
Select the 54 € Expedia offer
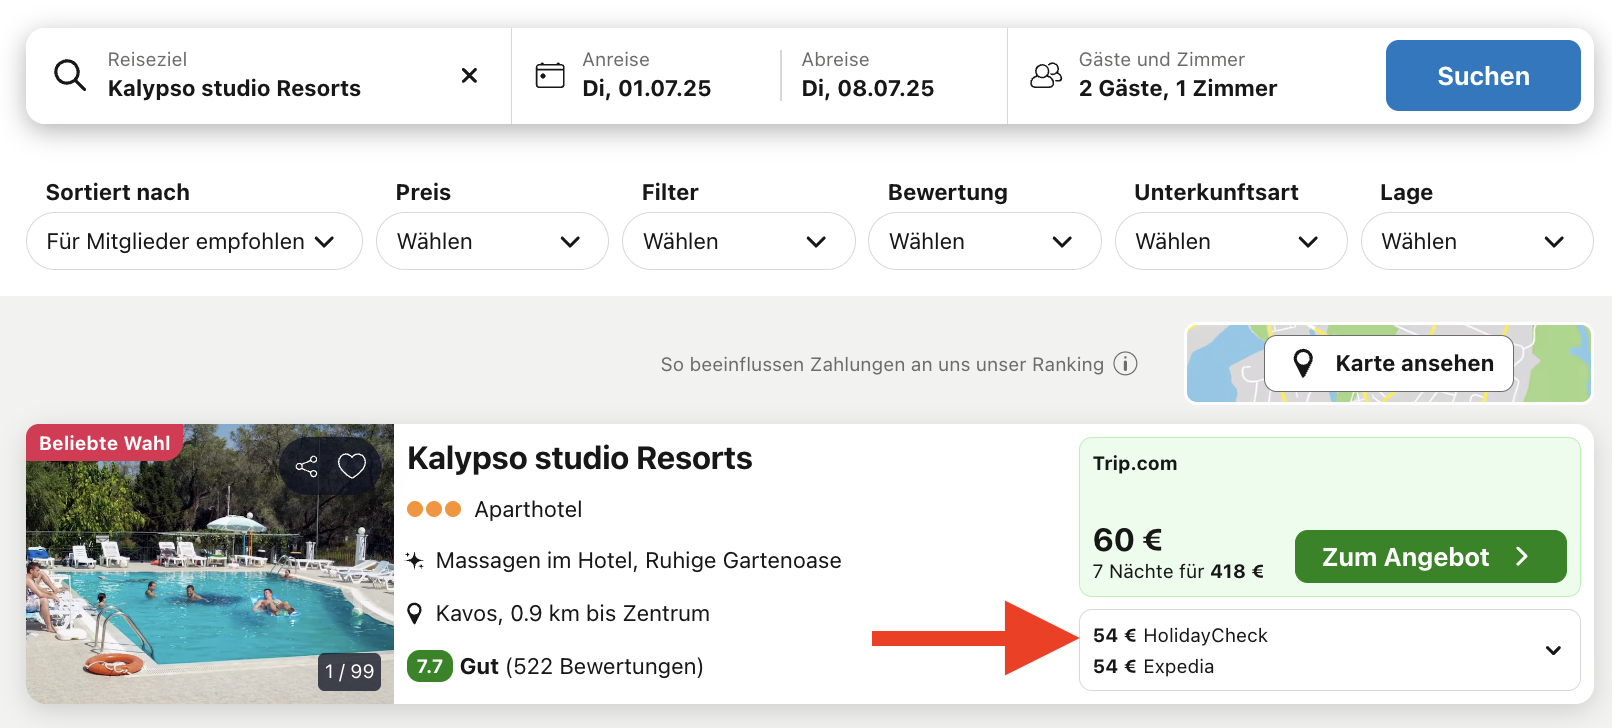tap(1153, 667)
